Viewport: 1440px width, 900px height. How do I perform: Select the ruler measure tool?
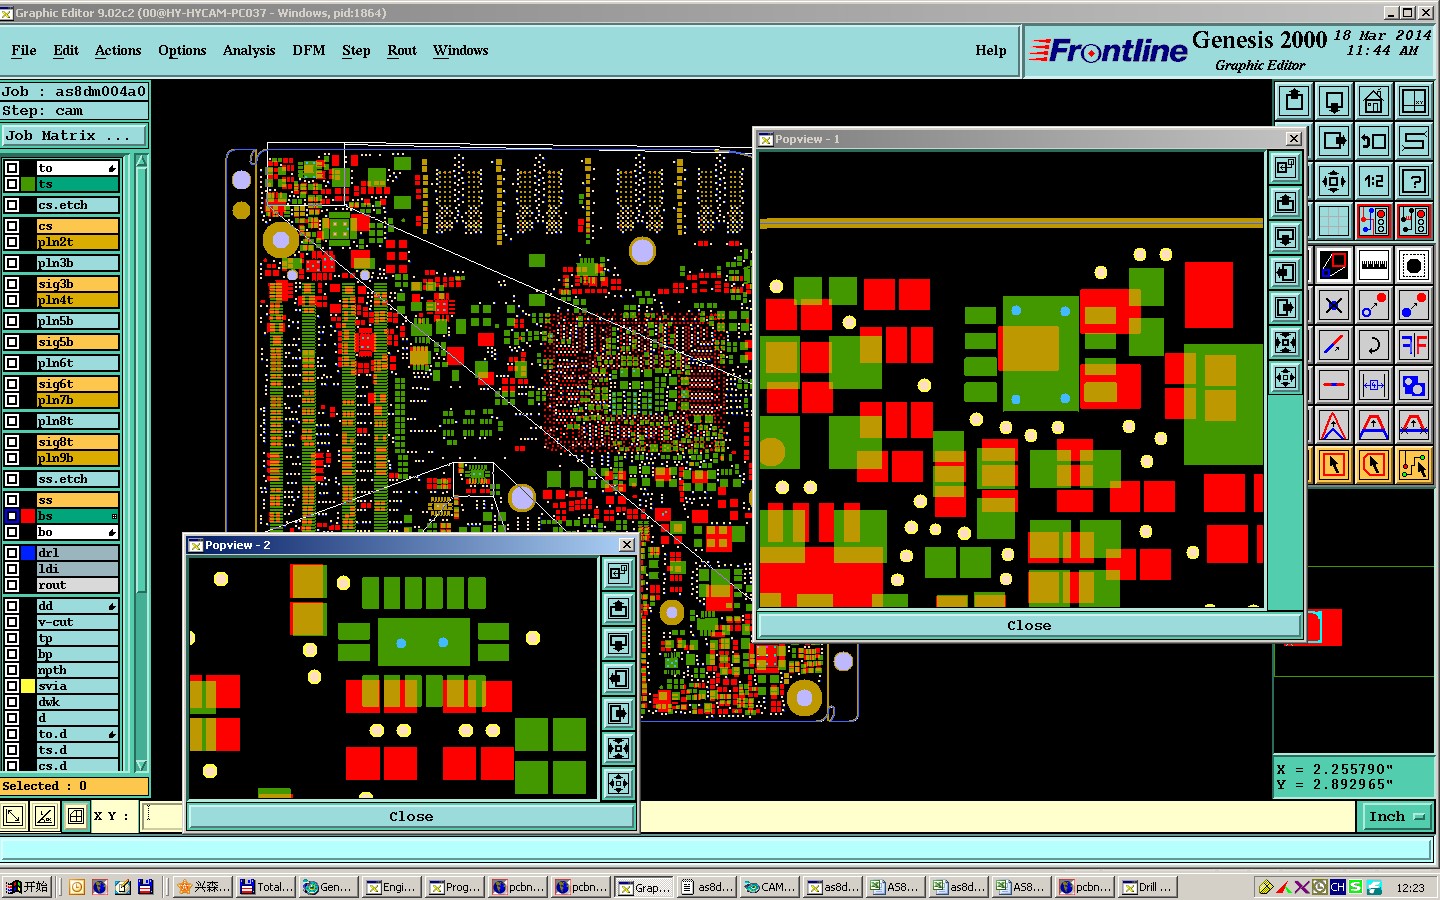click(1374, 265)
